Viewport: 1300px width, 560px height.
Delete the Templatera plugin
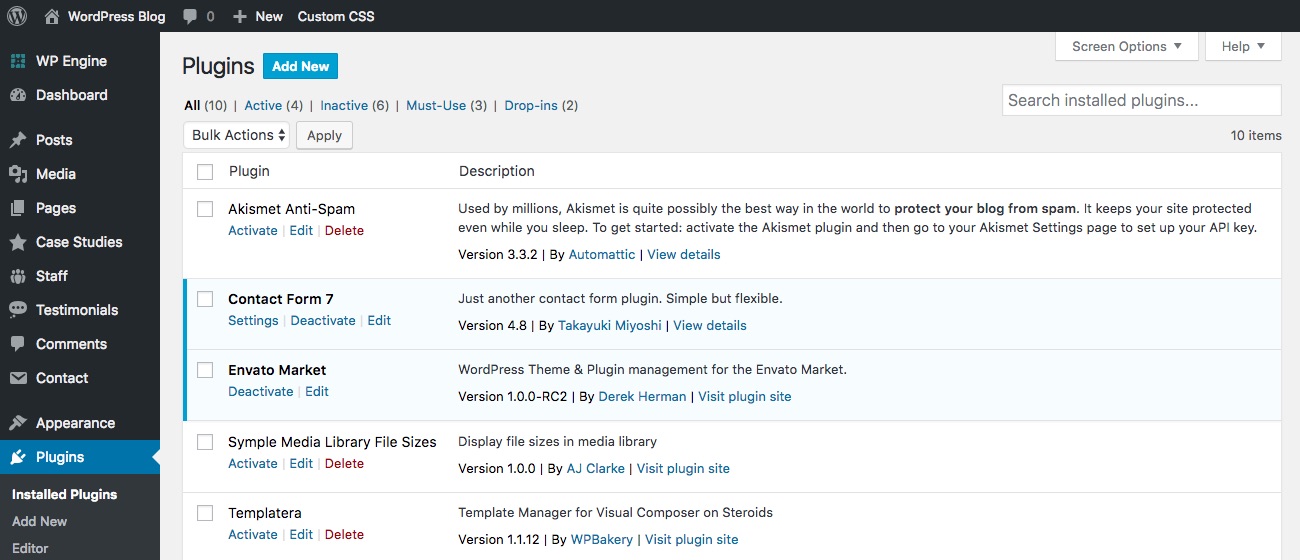[x=344, y=534]
